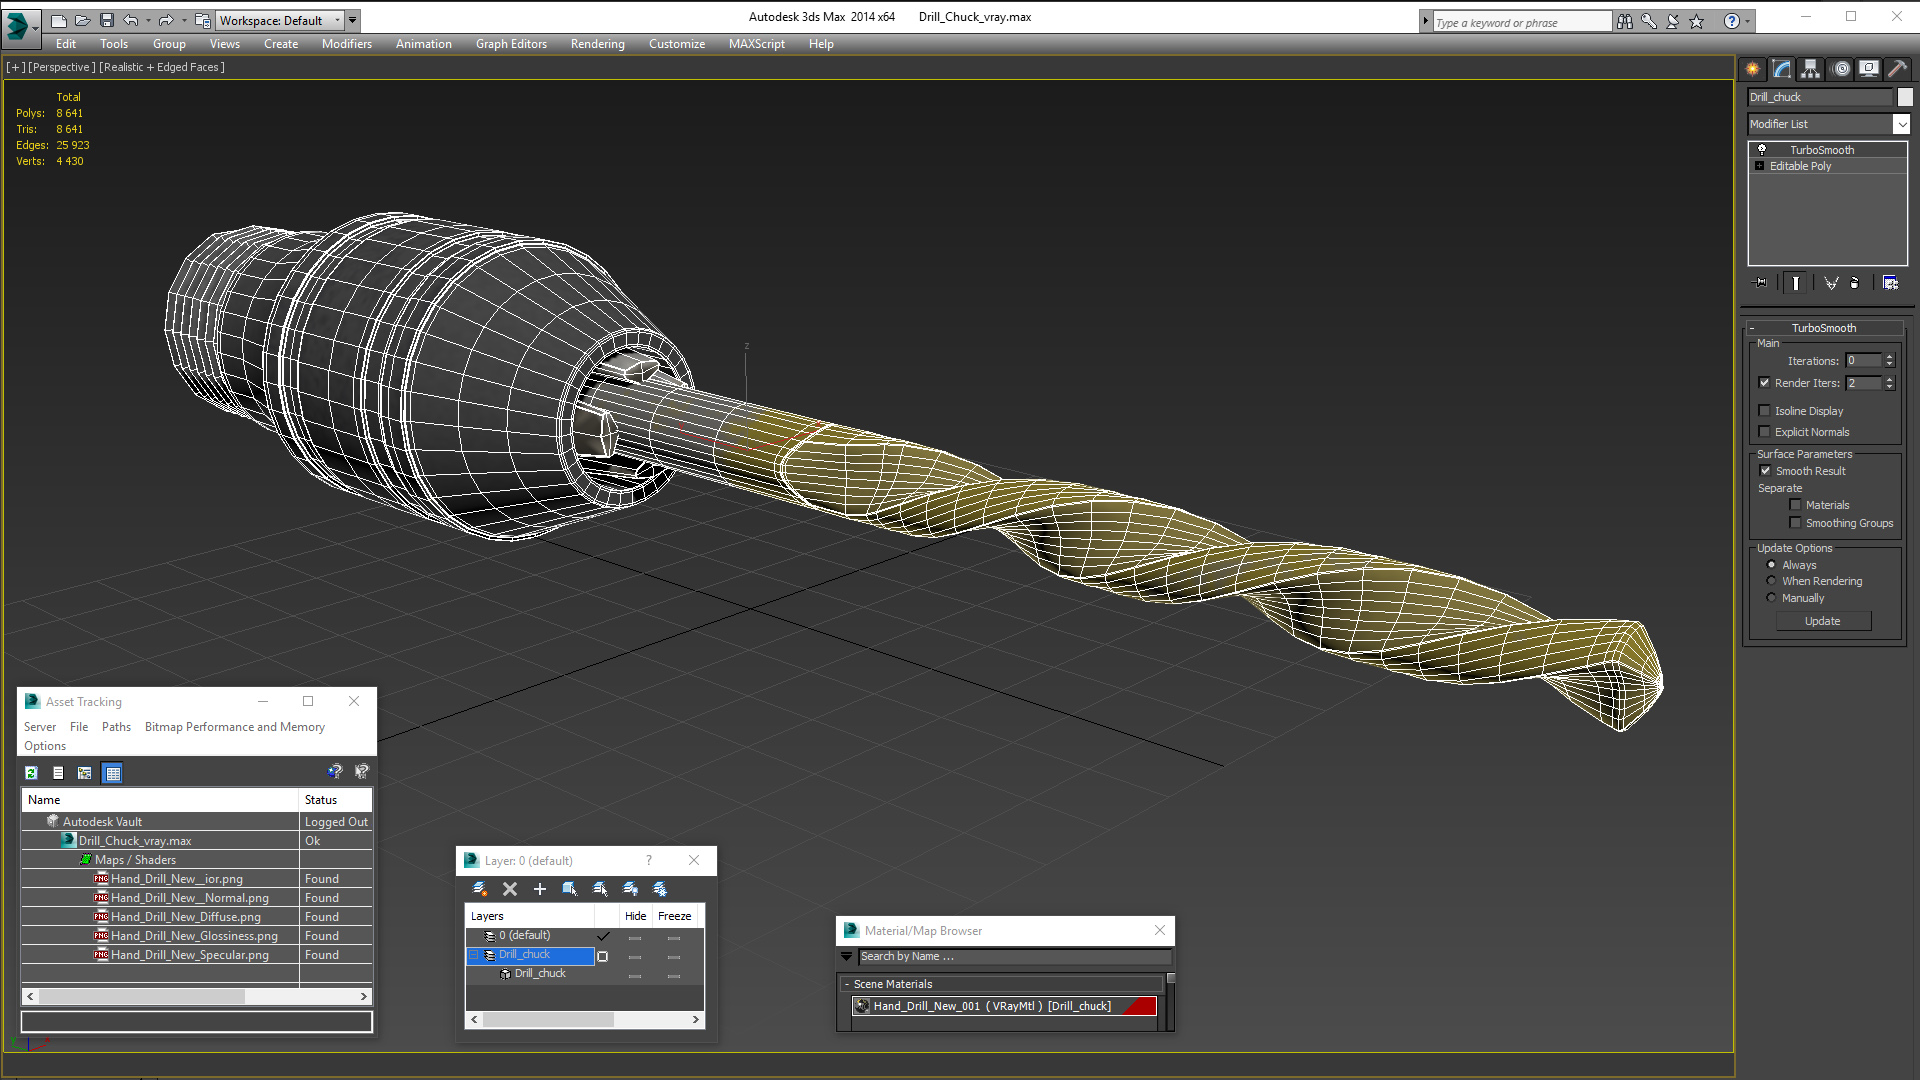Redo the last action
This screenshot has height=1080, width=1920.
click(x=166, y=20)
